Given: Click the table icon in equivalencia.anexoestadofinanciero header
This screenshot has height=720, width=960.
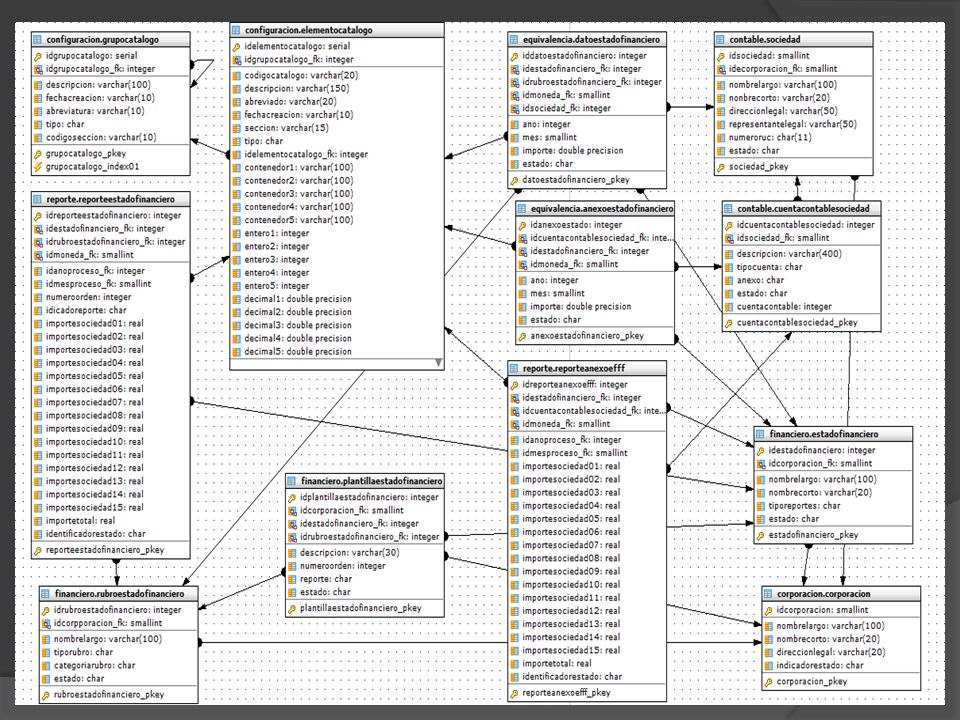Looking at the screenshot, I should (x=522, y=209).
